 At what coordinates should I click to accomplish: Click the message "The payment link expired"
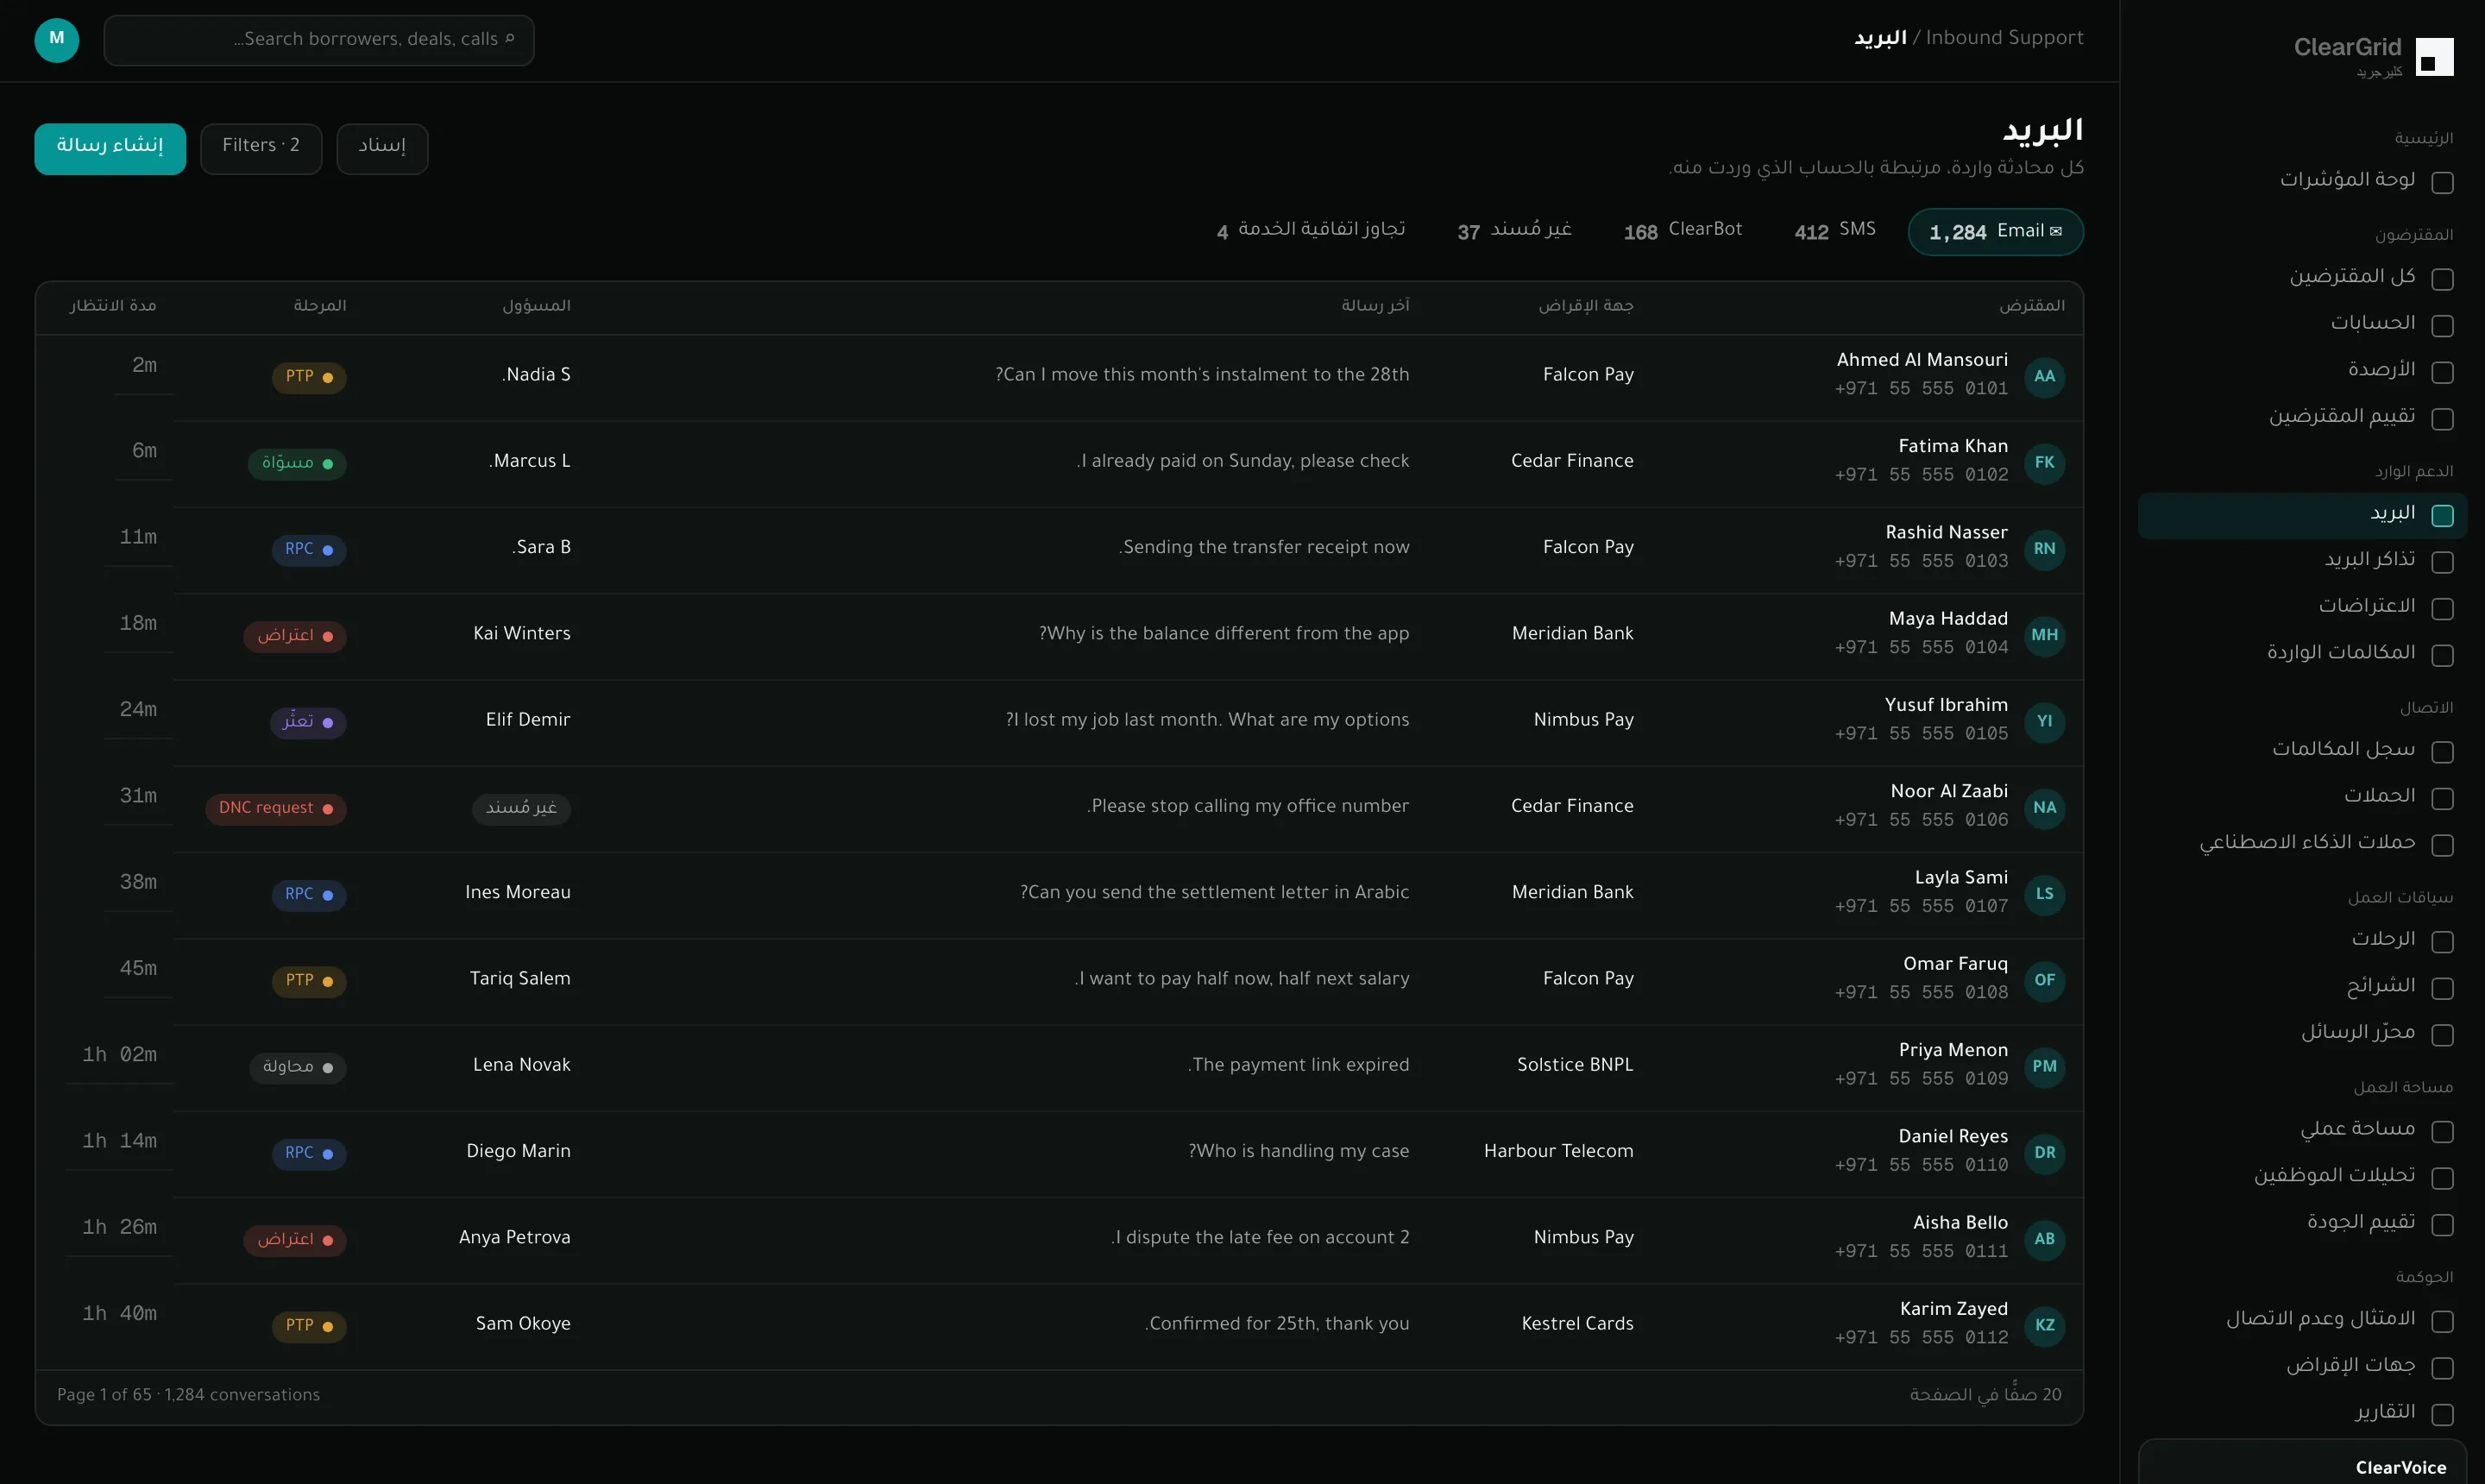[x=1298, y=1065]
